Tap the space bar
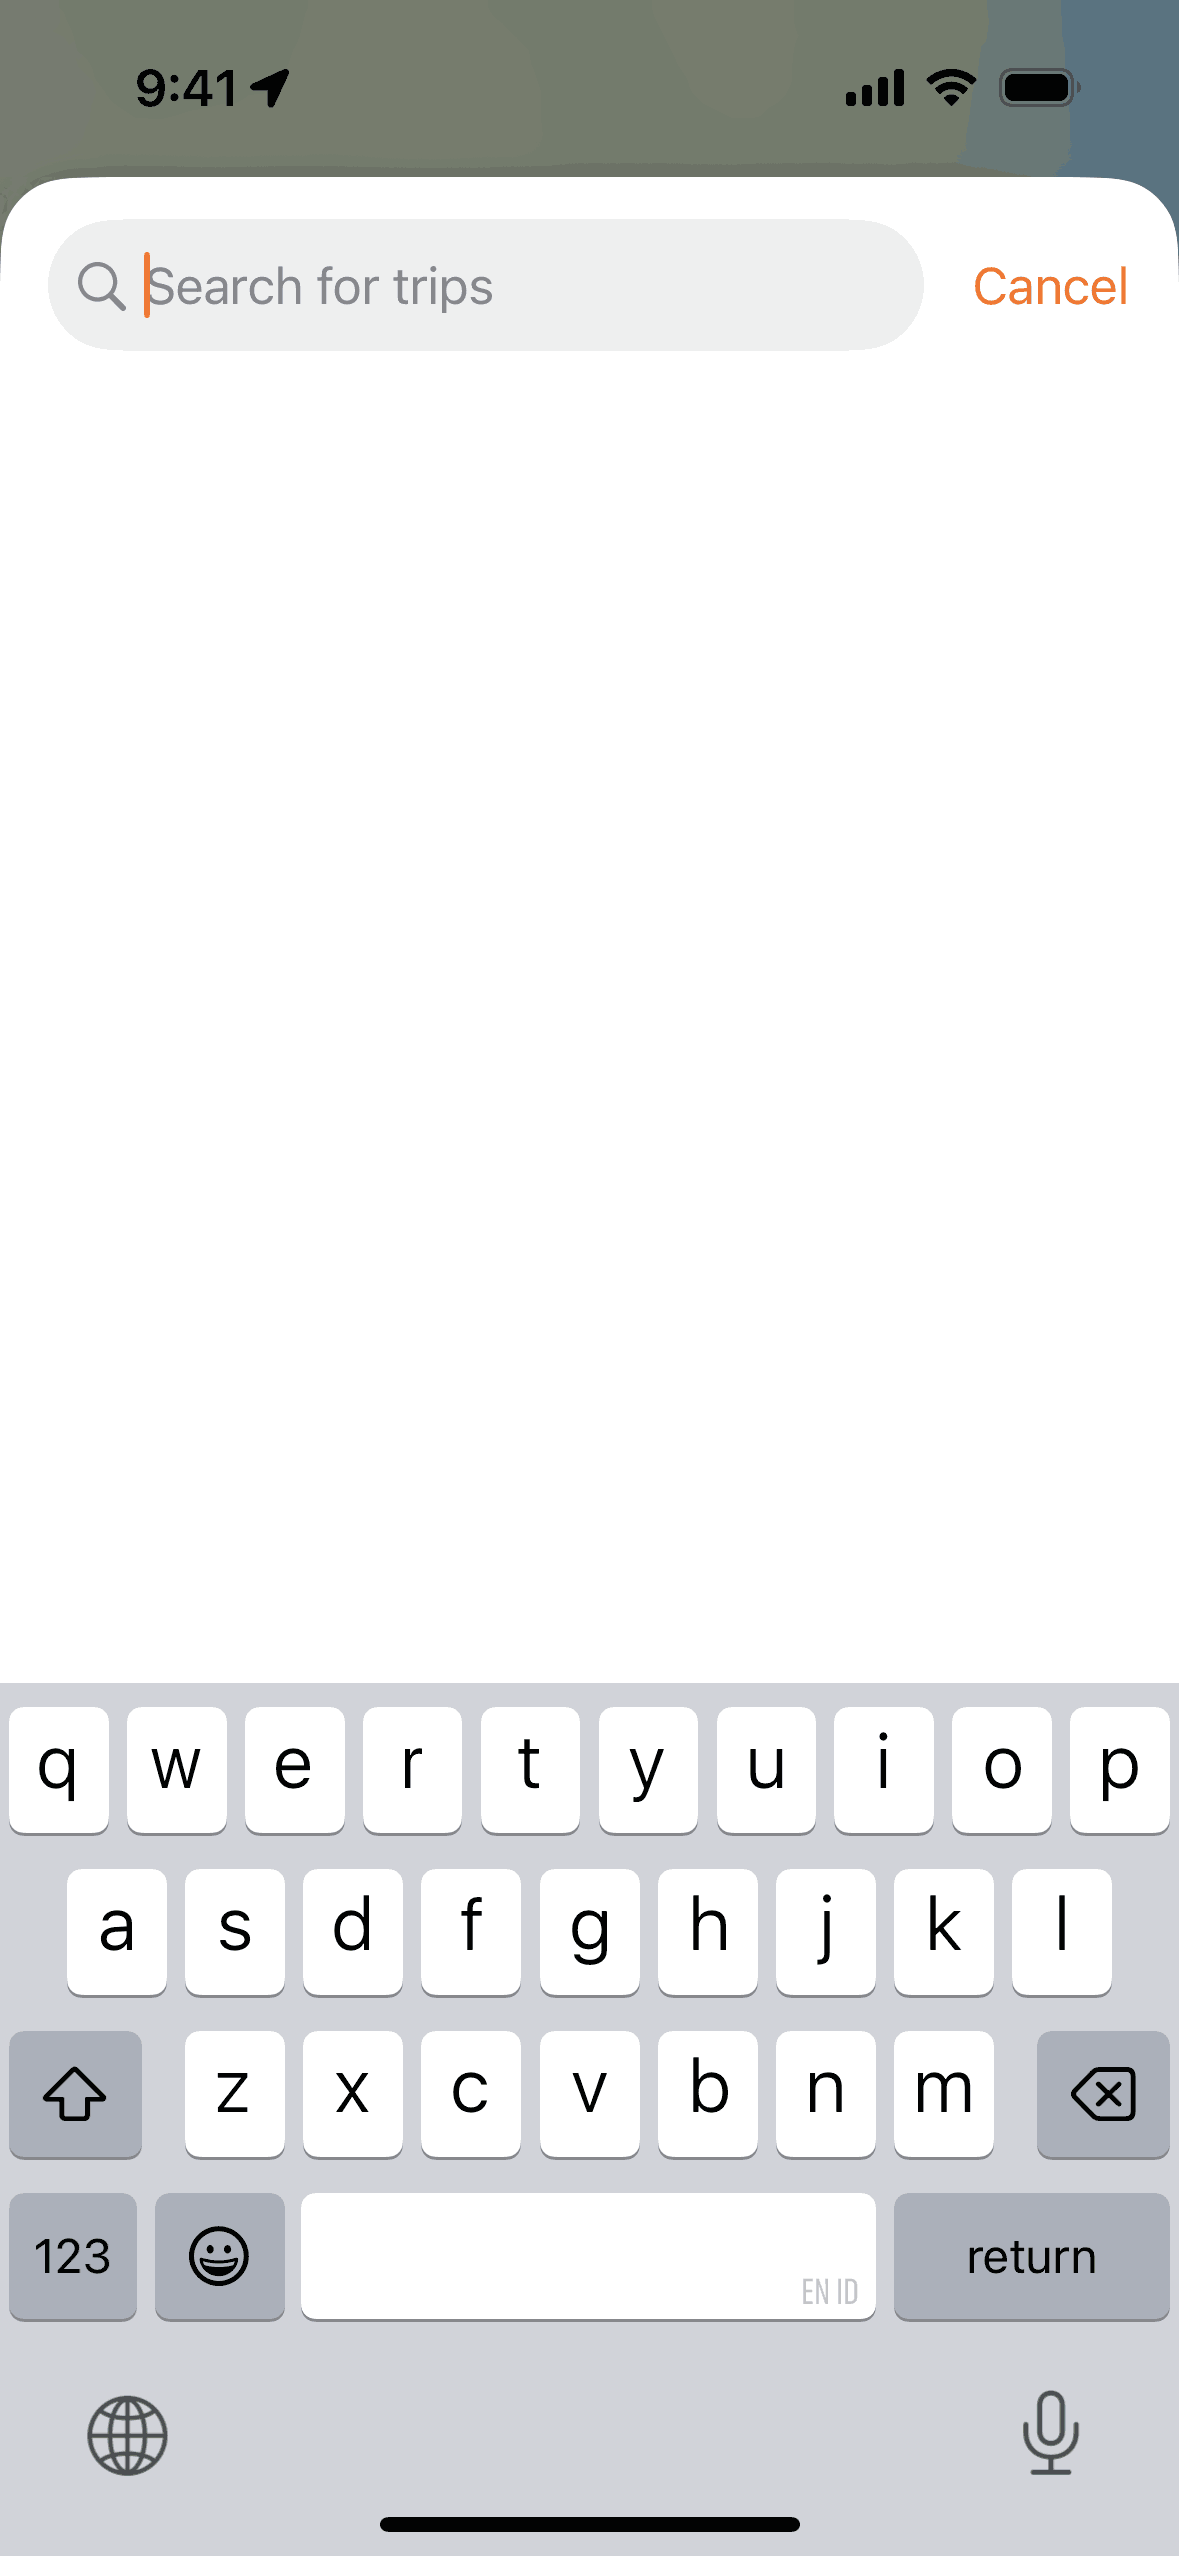1179x2556 pixels. click(588, 2256)
